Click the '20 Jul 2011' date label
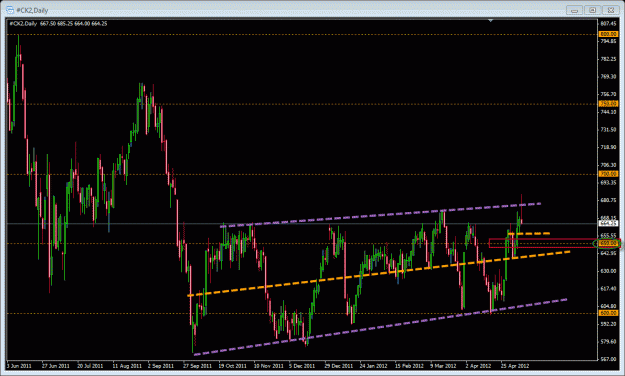The height and width of the screenshot is (376, 625). tap(90, 366)
